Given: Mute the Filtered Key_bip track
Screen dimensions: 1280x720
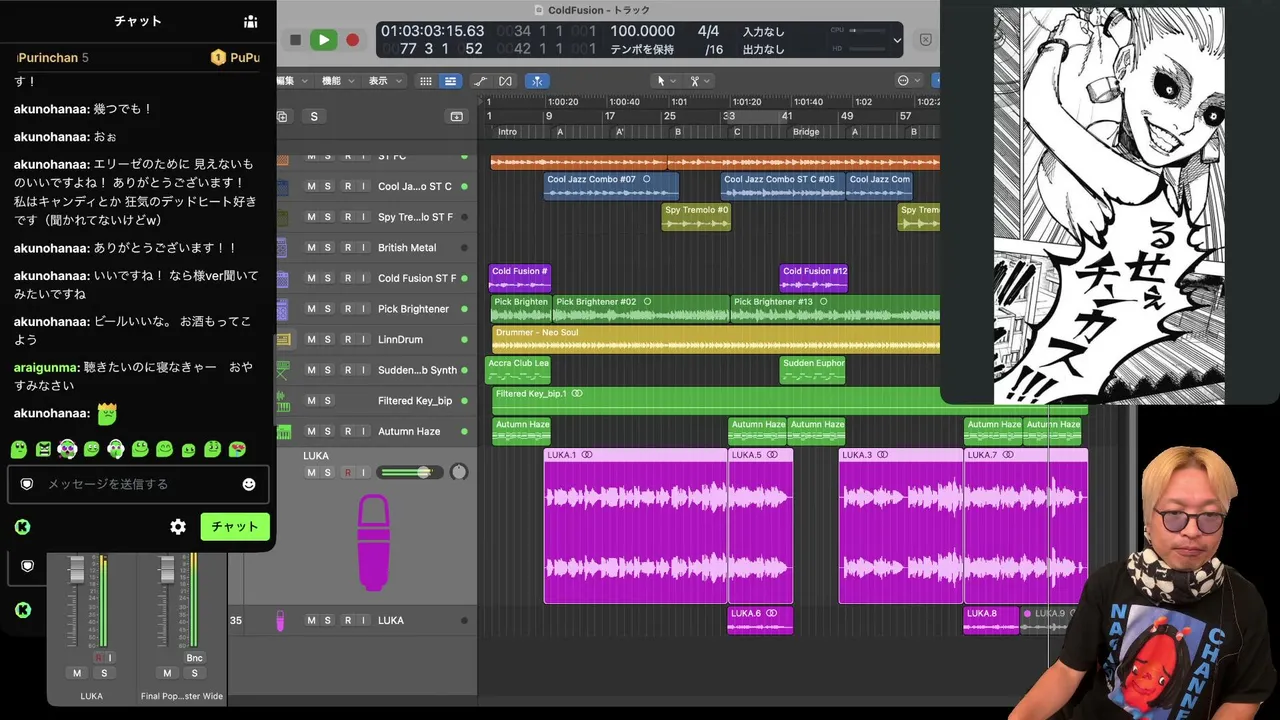Looking at the screenshot, I should coord(311,401).
